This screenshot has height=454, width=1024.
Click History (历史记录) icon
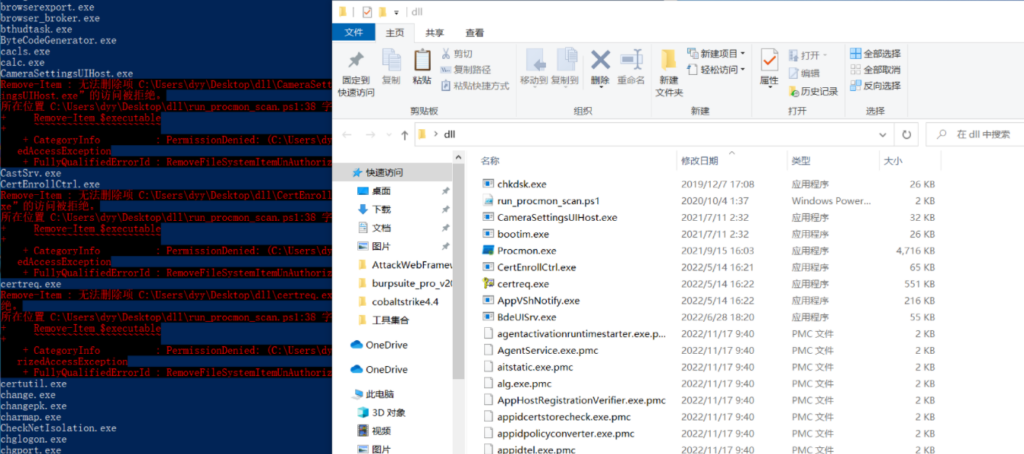coord(813,91)
